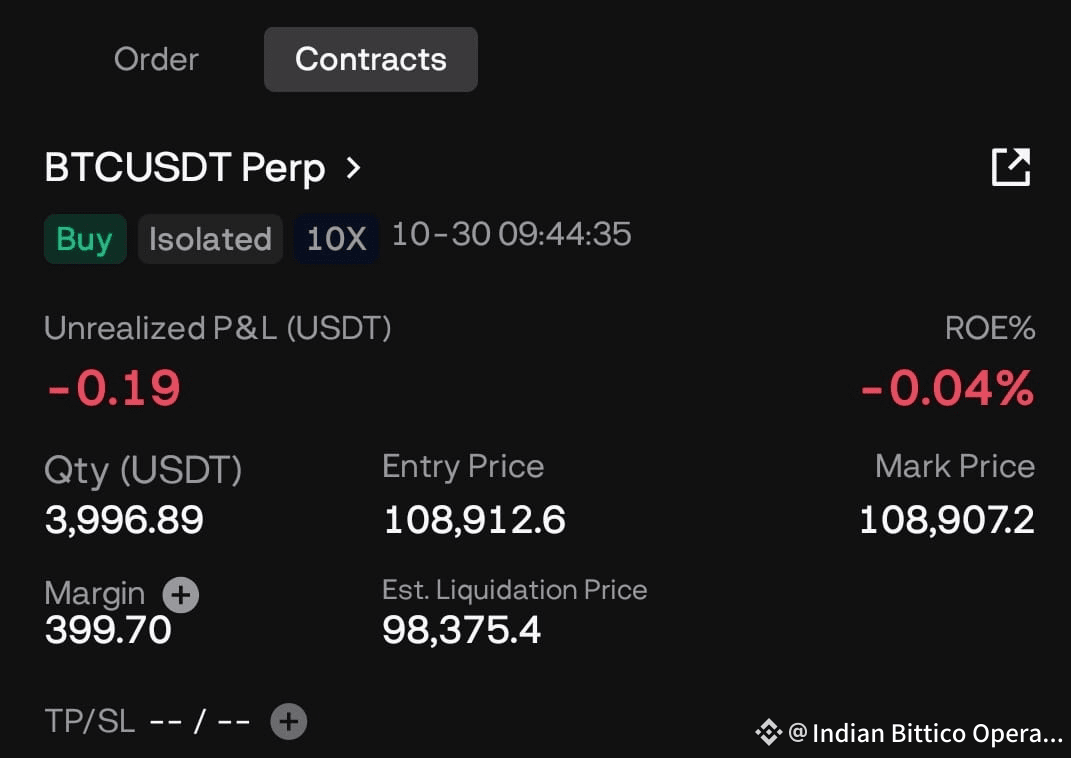Tap the -0.04% ROE value
Image resolution: width=1071 pixels, height=758 pixels.
pyautogui.click(x=947, y=388)
